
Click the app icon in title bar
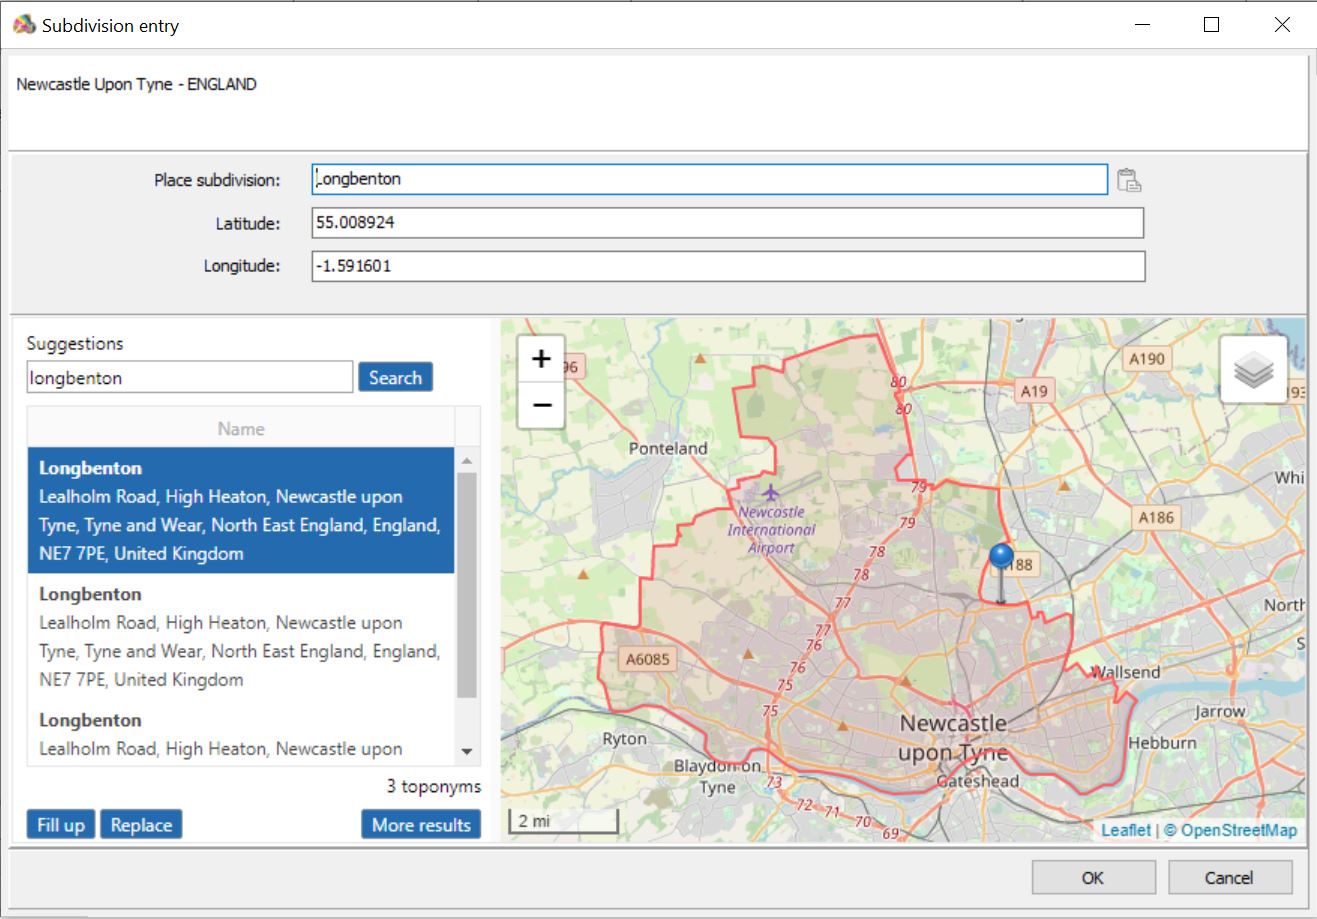pos(24,25)
